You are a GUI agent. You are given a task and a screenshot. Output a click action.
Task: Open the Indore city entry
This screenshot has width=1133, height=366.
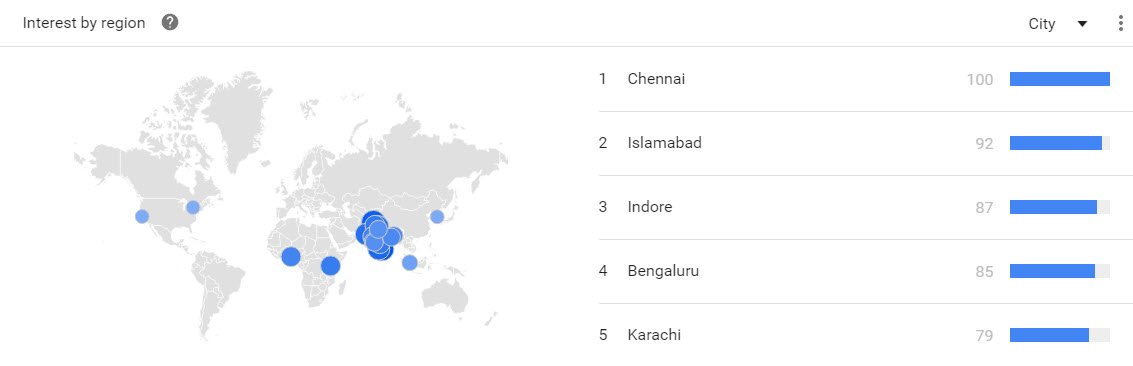(x=650, y=207)
